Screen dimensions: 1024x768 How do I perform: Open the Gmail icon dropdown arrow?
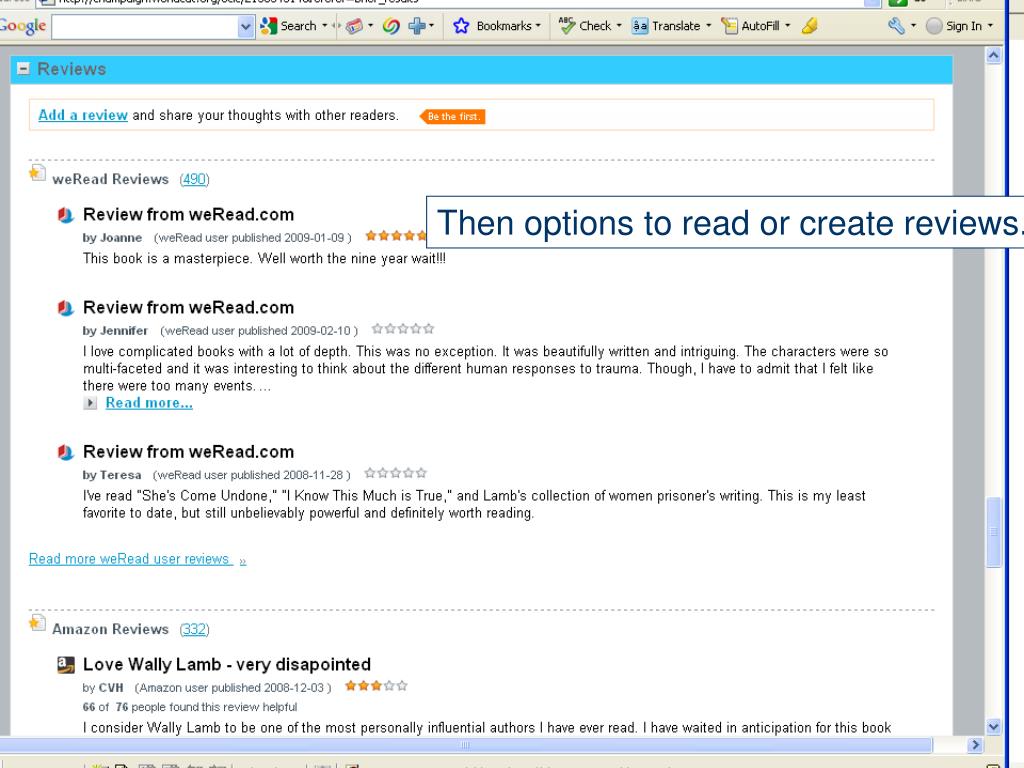pyautogui.click(x=370, y=26)
